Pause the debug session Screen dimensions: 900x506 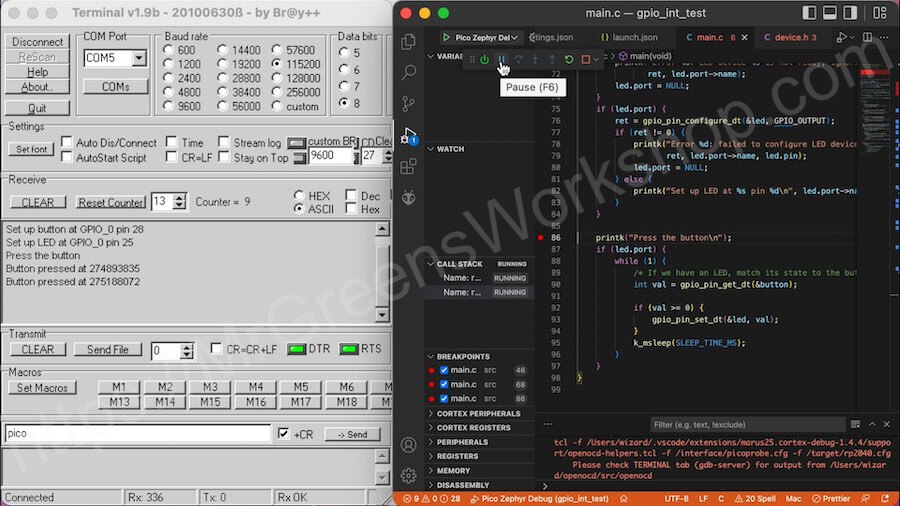(x=502, y=59)
